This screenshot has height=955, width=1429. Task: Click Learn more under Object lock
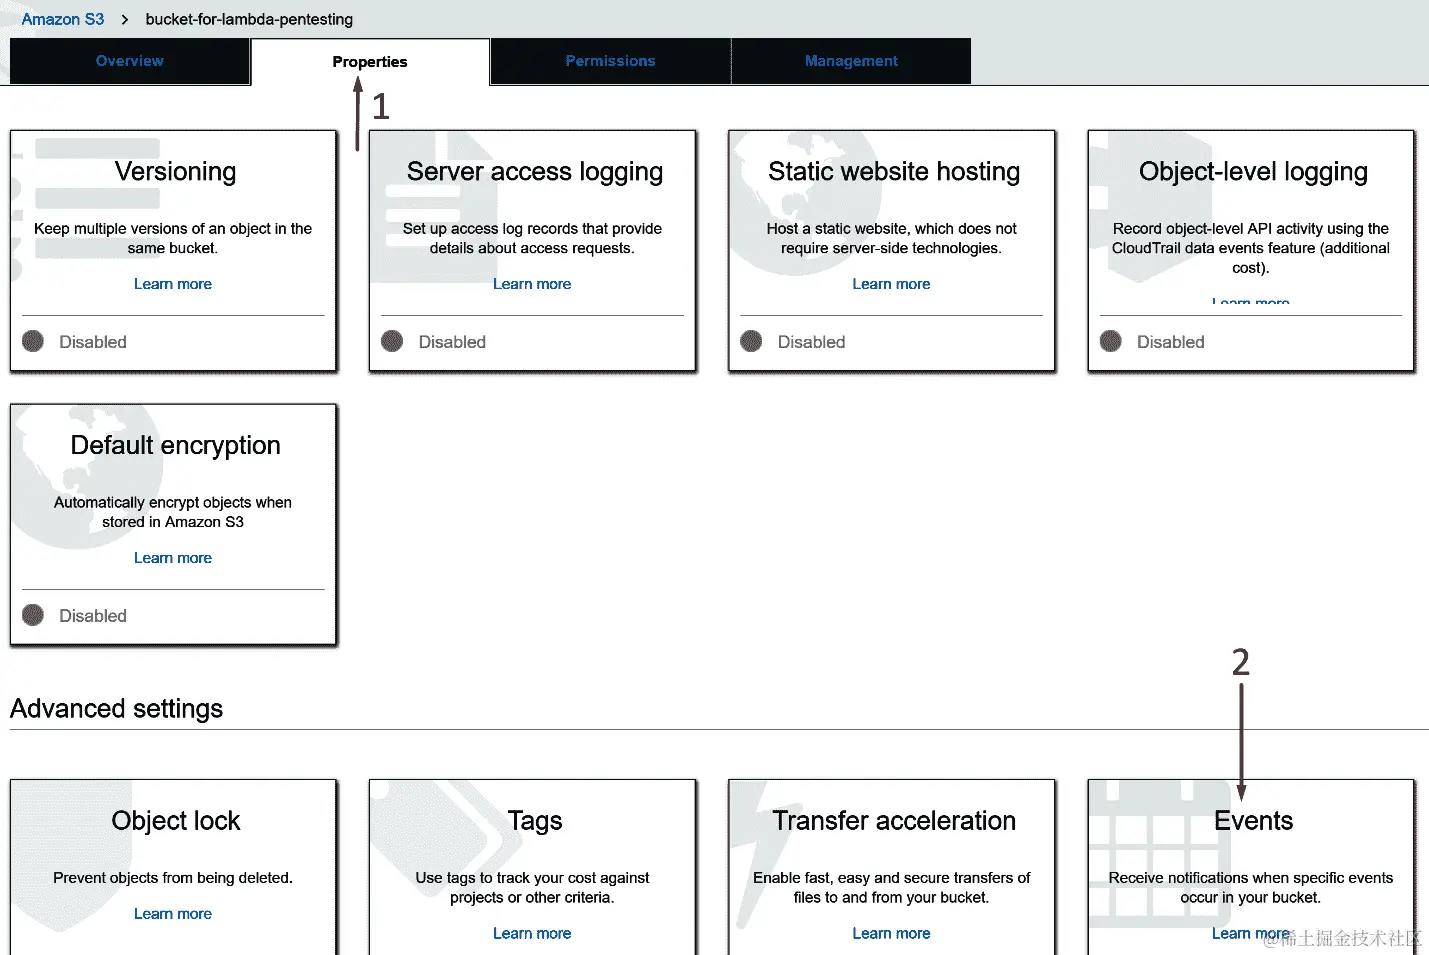point(173,914)
